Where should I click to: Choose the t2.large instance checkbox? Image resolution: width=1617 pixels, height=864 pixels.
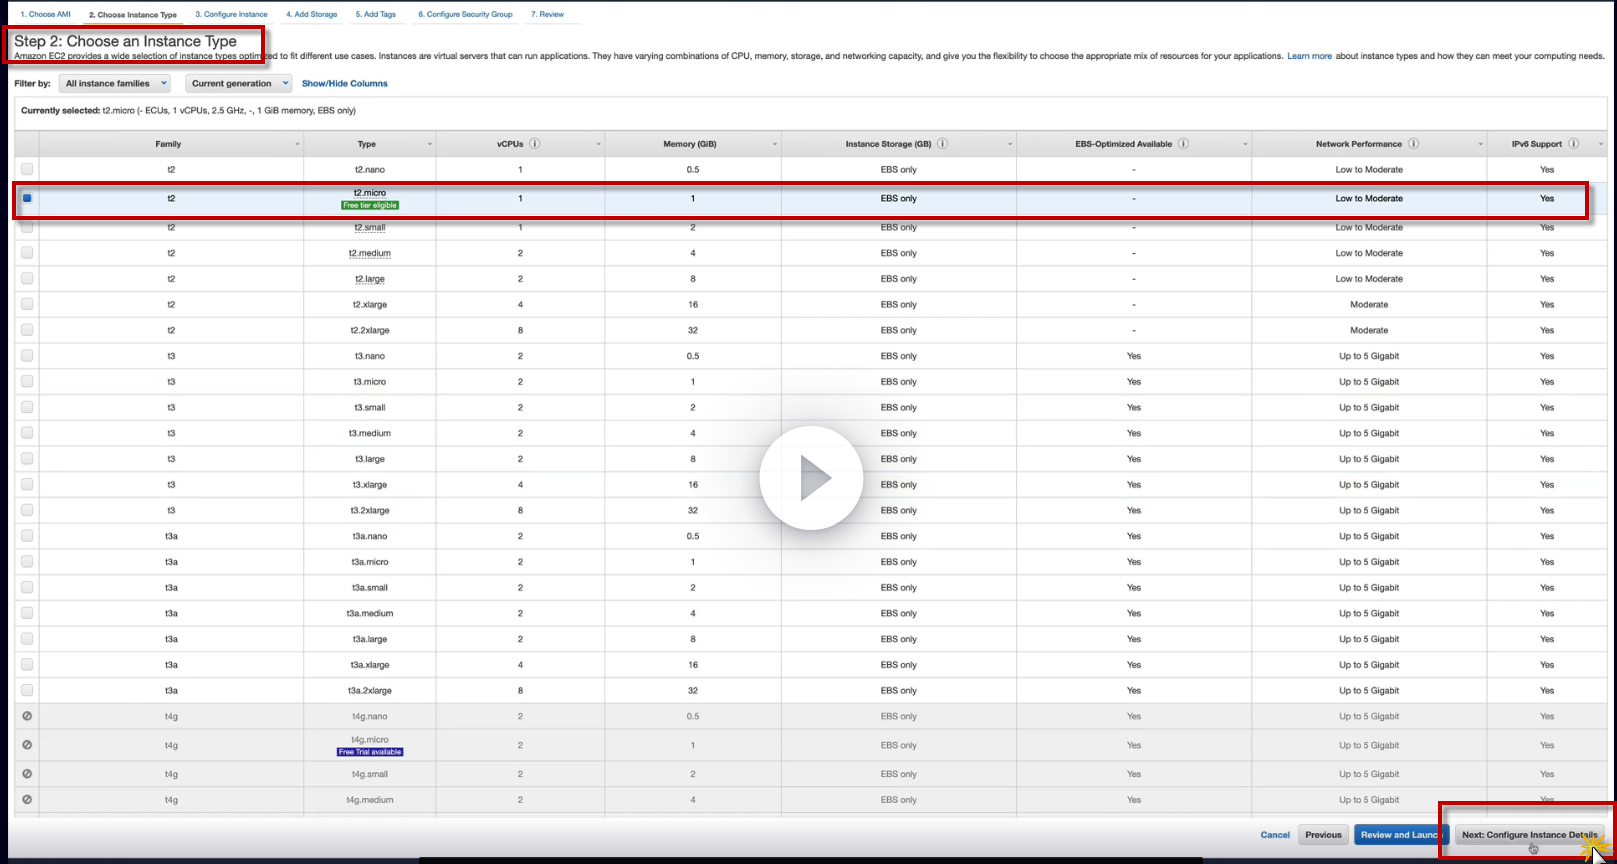tap(27, 279)
